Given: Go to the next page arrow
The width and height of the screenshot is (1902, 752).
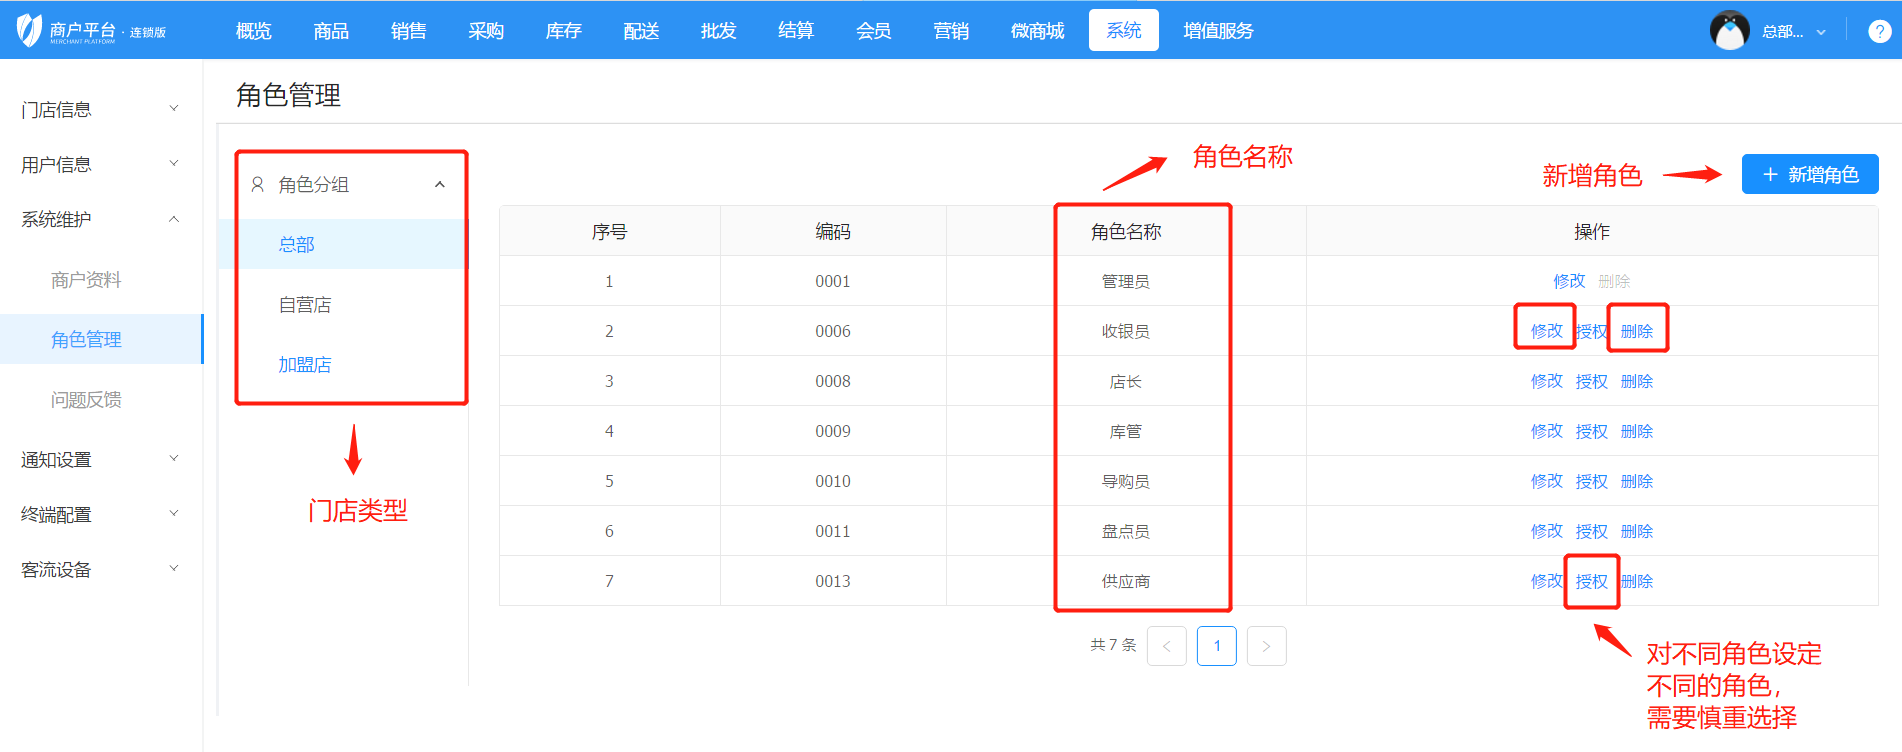Looking at the screenshot, I should click(1266, 646).
